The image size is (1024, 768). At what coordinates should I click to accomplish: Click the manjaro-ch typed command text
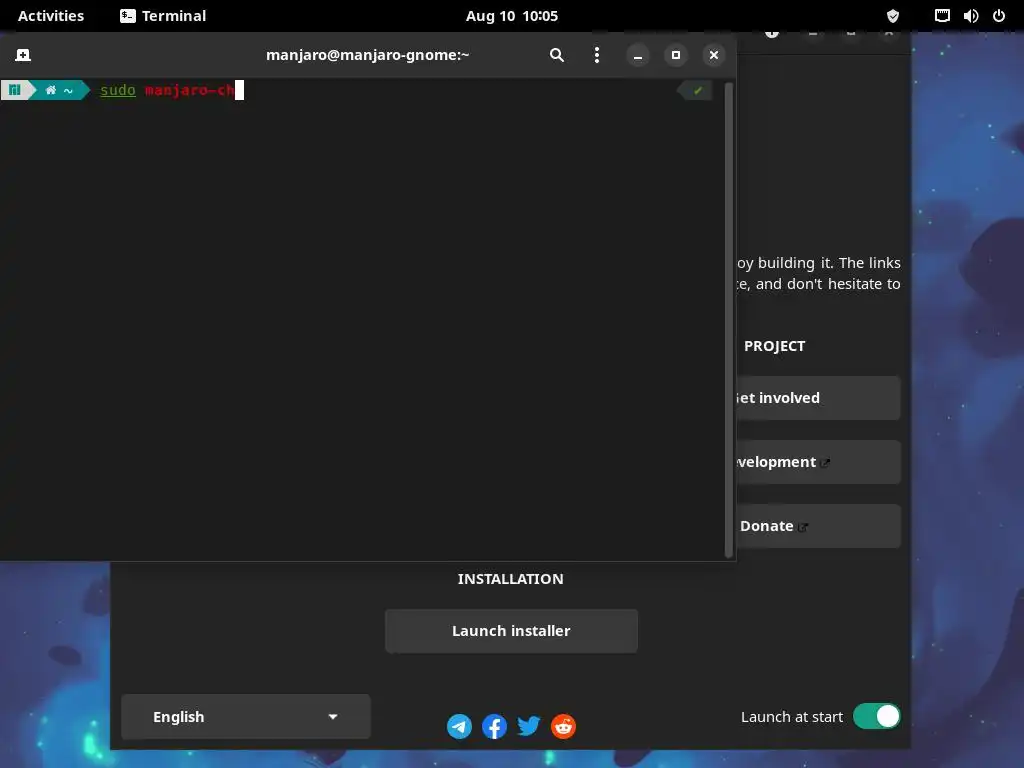pyautogui.click(x=189, y=90)
